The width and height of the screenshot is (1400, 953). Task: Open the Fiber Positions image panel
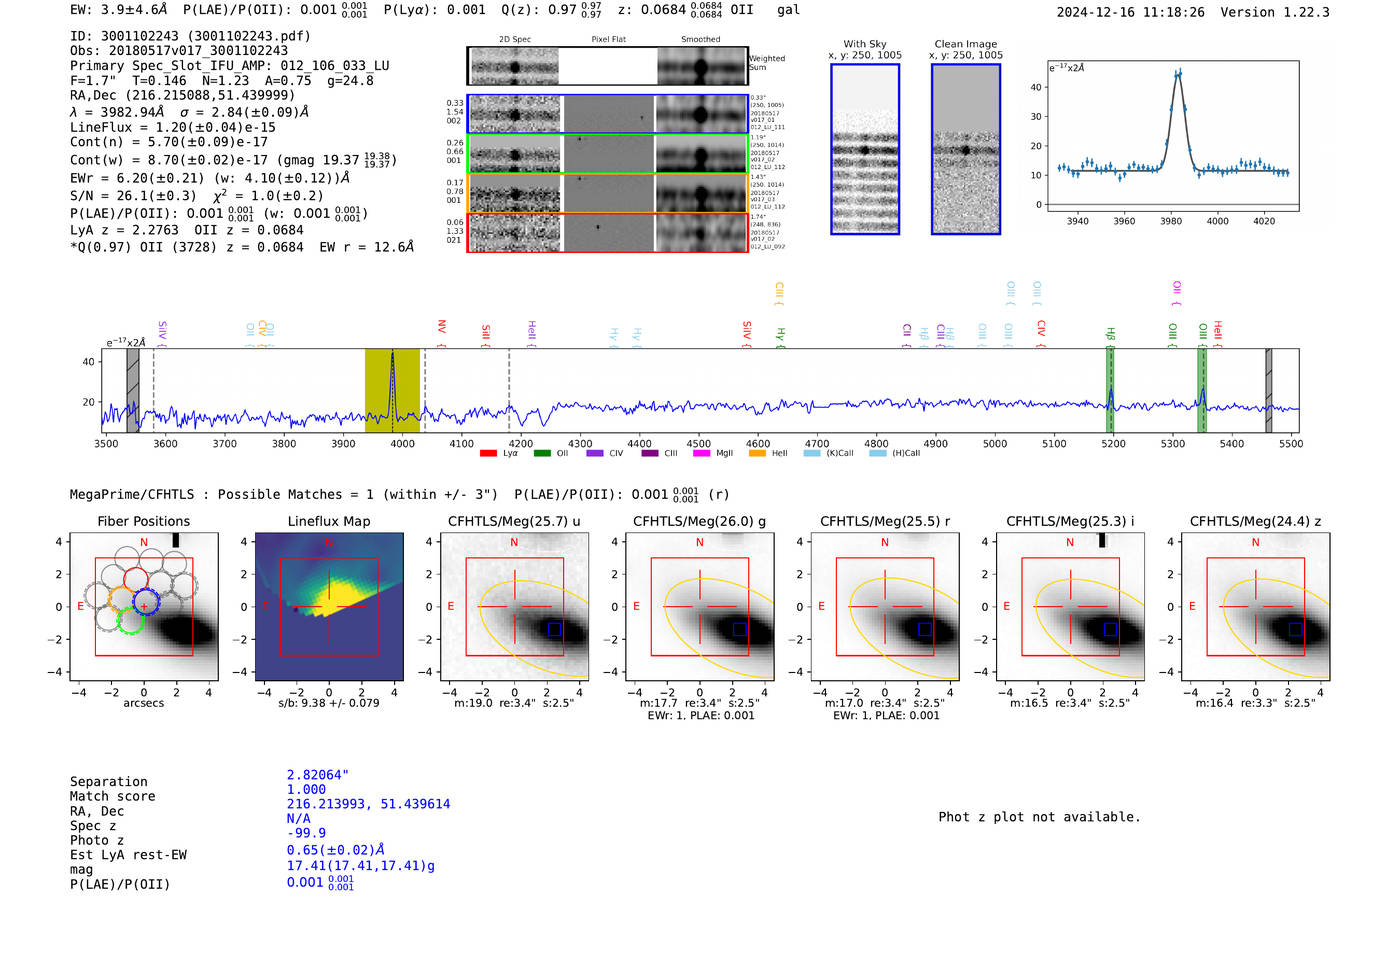coord(144,607)
